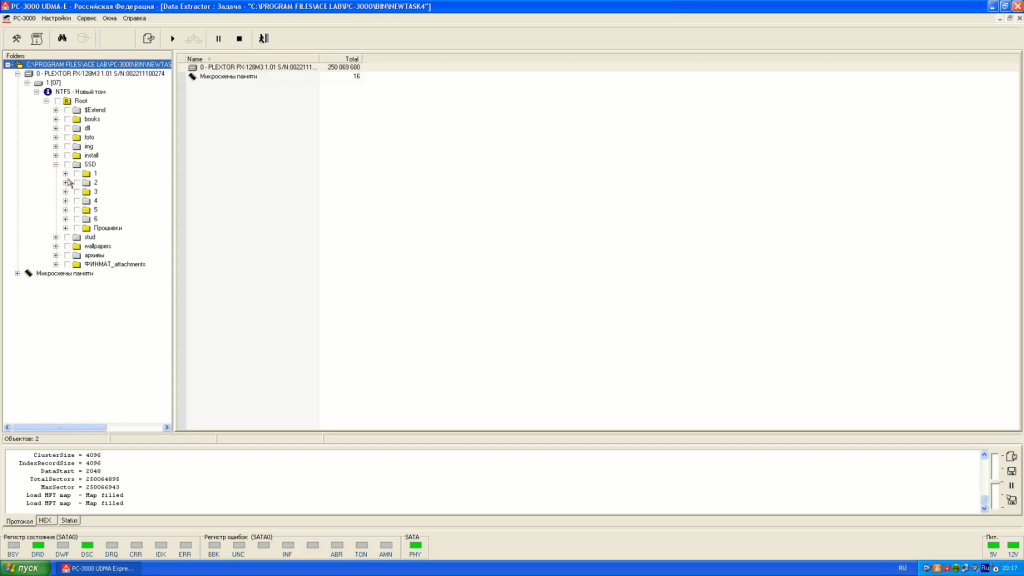This screenshot has height=576, width=1024.
Task: Check the ФИНМАТ_attachments folder checkbox
Action: pos(67,264)
